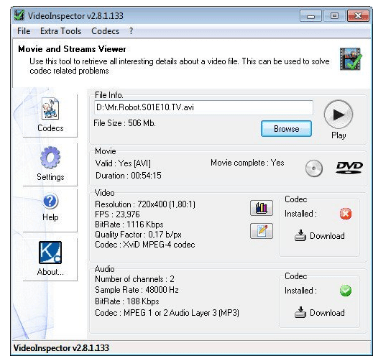The image size is (377, 362).
Task: Close the VideoInspector window
Action: (358, 16)
